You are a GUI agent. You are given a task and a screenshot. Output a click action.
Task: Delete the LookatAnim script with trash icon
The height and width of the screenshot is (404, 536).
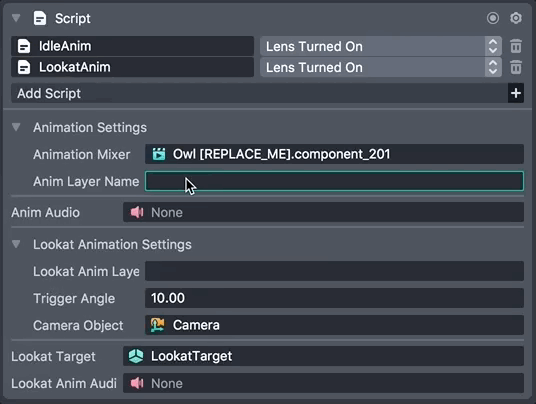click(516, 67)
